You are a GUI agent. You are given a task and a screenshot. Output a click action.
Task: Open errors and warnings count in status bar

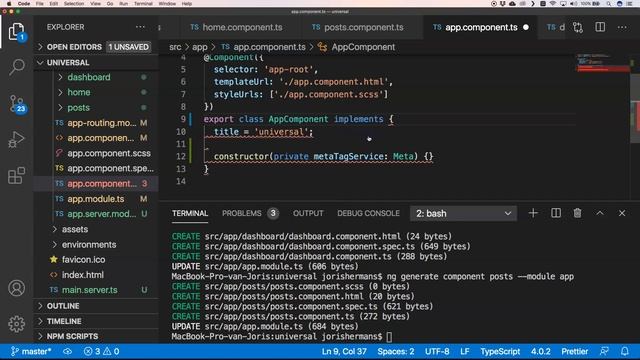(102, 351)
